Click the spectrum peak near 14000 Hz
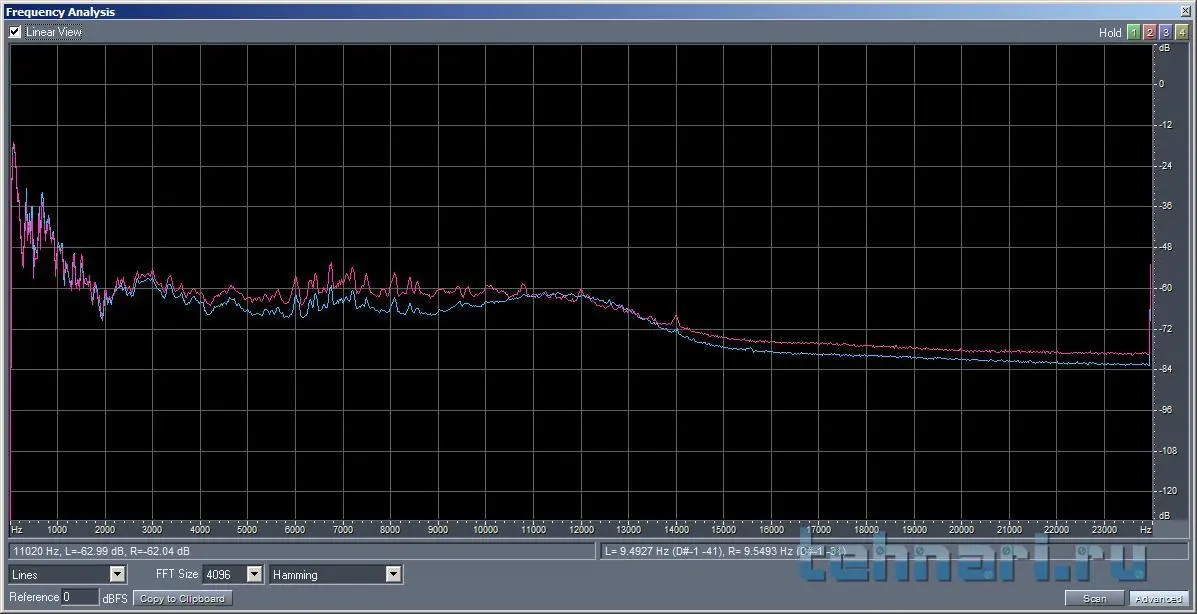Viewport: 1197px width, 614px height. click(x=676, y=316)
